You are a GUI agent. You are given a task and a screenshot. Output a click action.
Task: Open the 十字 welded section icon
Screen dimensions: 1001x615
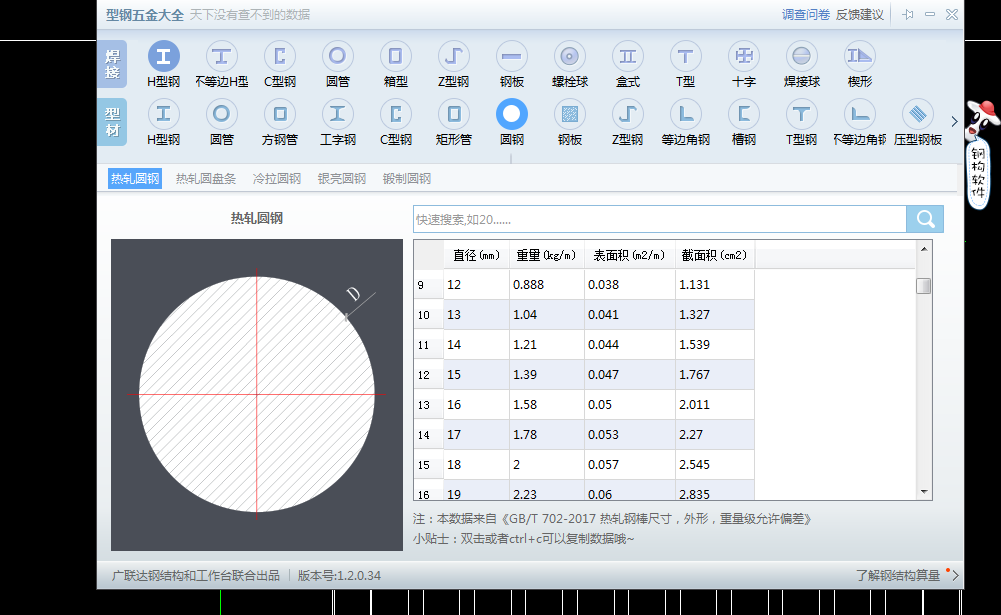[744, 57]
